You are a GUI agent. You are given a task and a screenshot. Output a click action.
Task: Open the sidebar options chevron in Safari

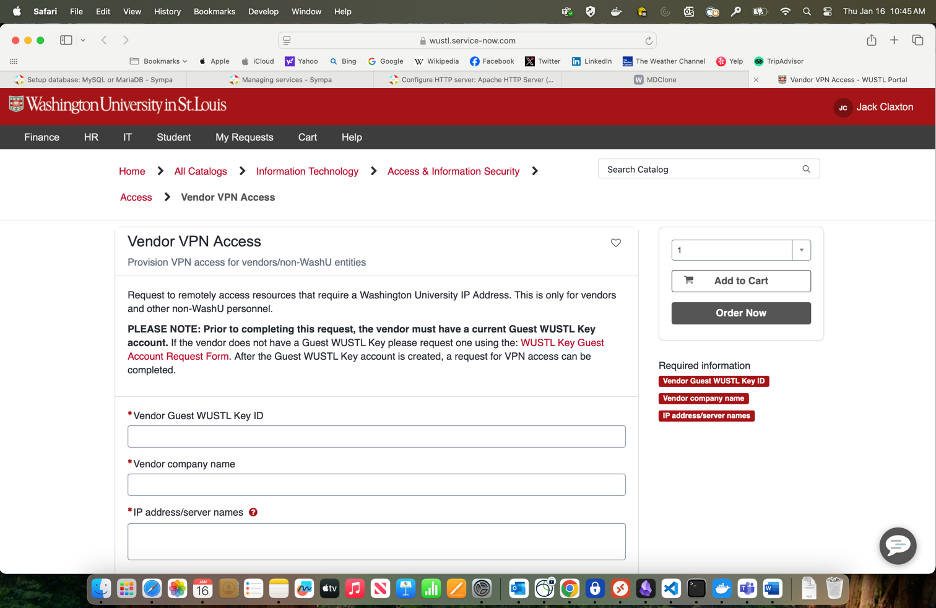pyautogui.click(x=83, y=40)
